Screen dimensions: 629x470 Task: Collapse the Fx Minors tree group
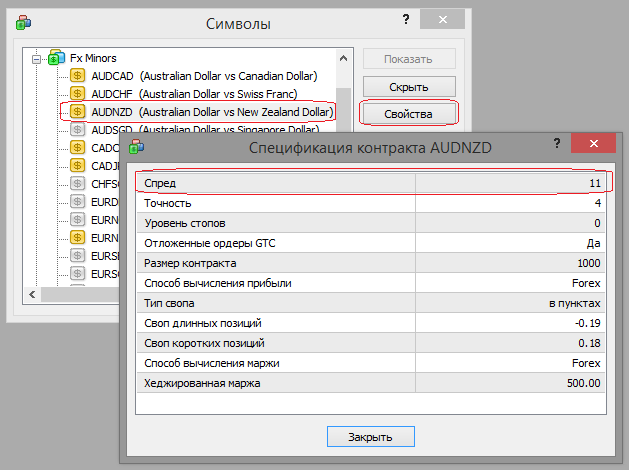37,59
